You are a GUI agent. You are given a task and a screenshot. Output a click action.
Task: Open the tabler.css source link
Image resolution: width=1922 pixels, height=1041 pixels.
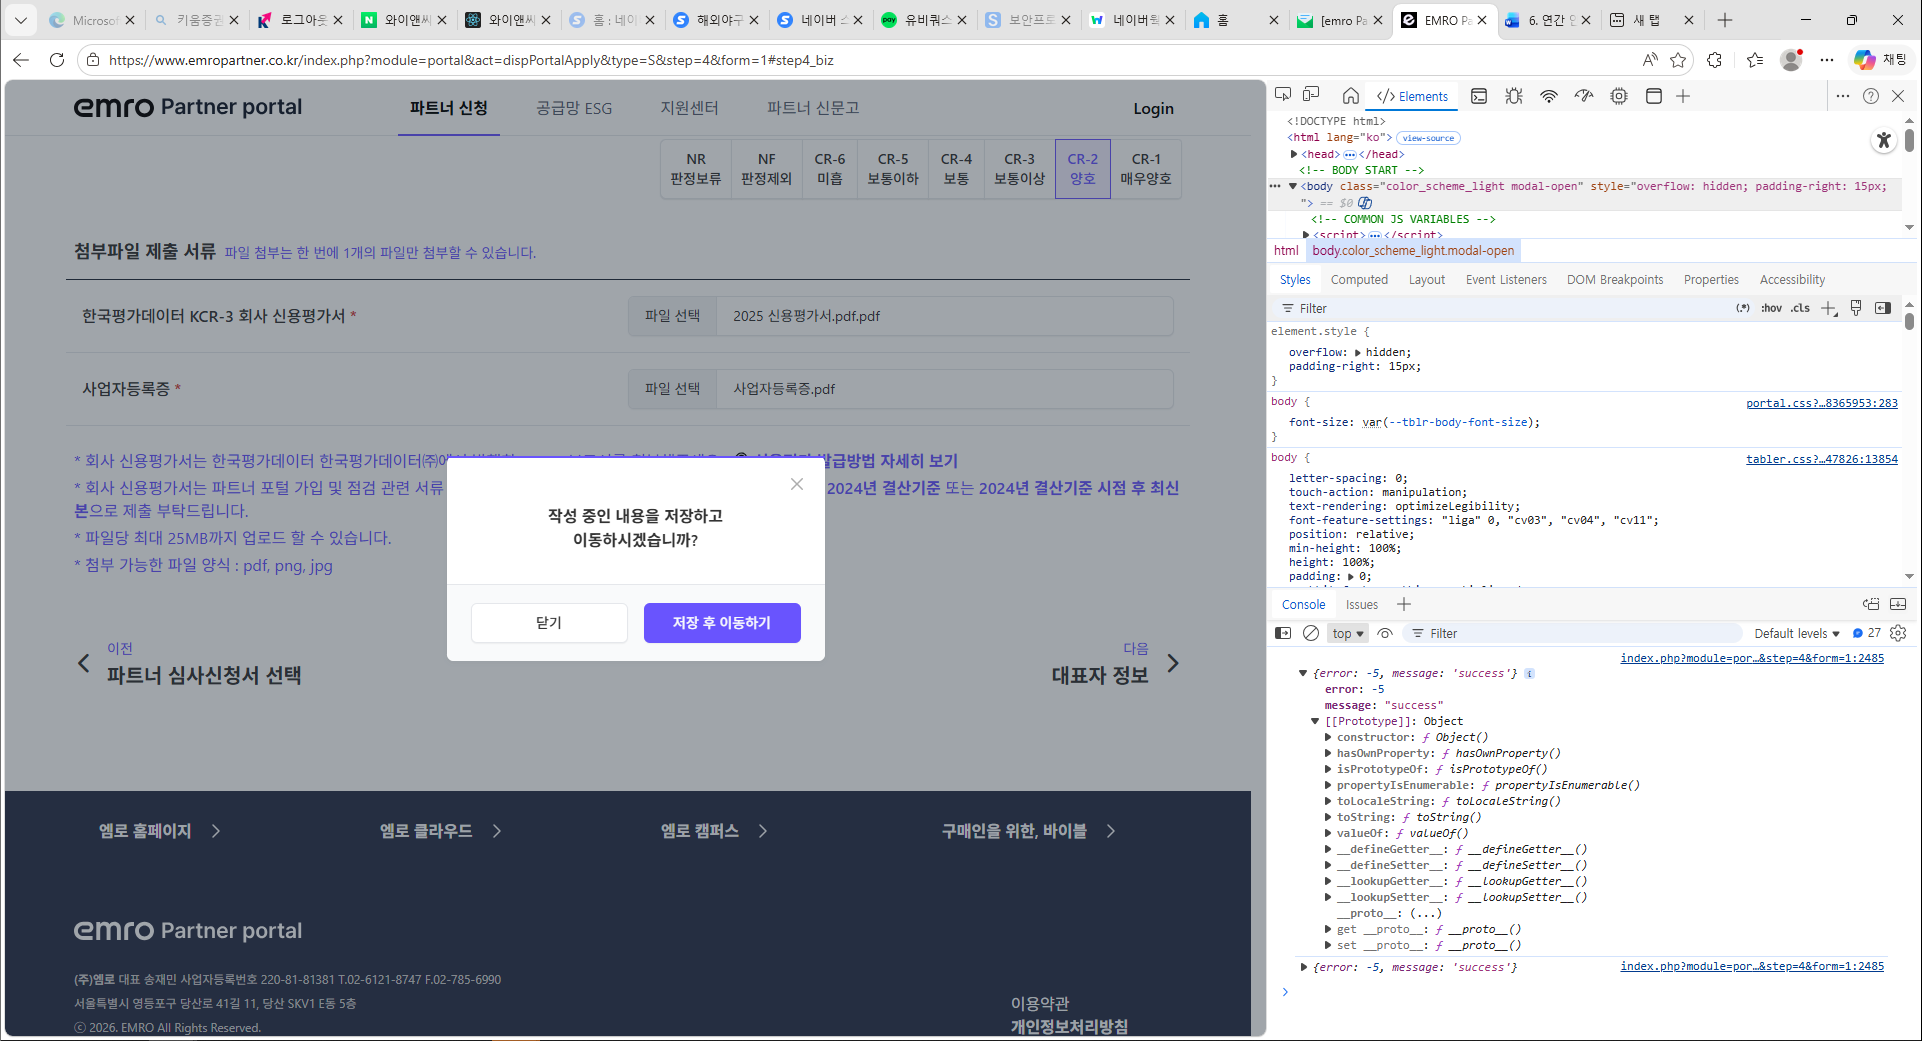tap(1822, 459)
